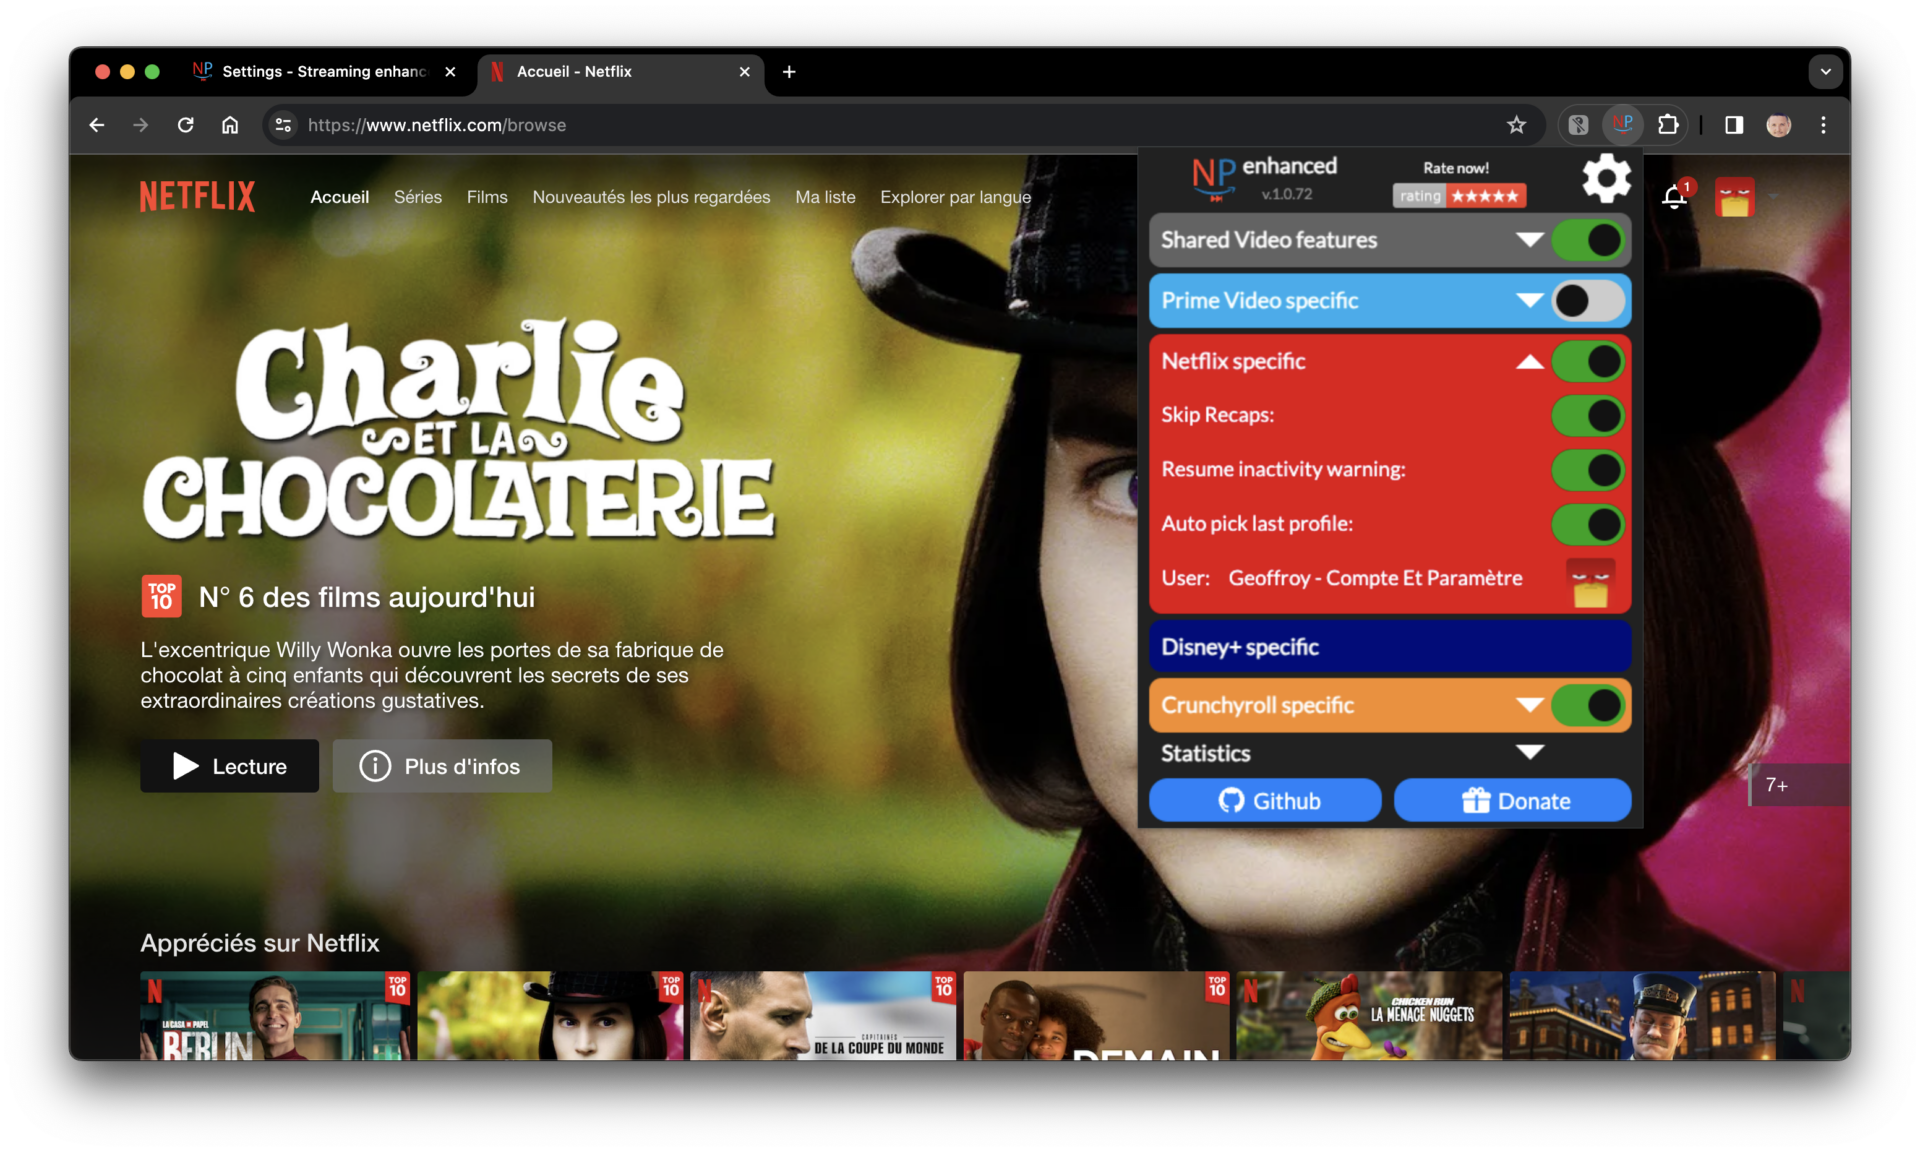Expand Prime Video specific section arrow
The height and width of the screenshot is (1152, 1920).
(1529, 300)
